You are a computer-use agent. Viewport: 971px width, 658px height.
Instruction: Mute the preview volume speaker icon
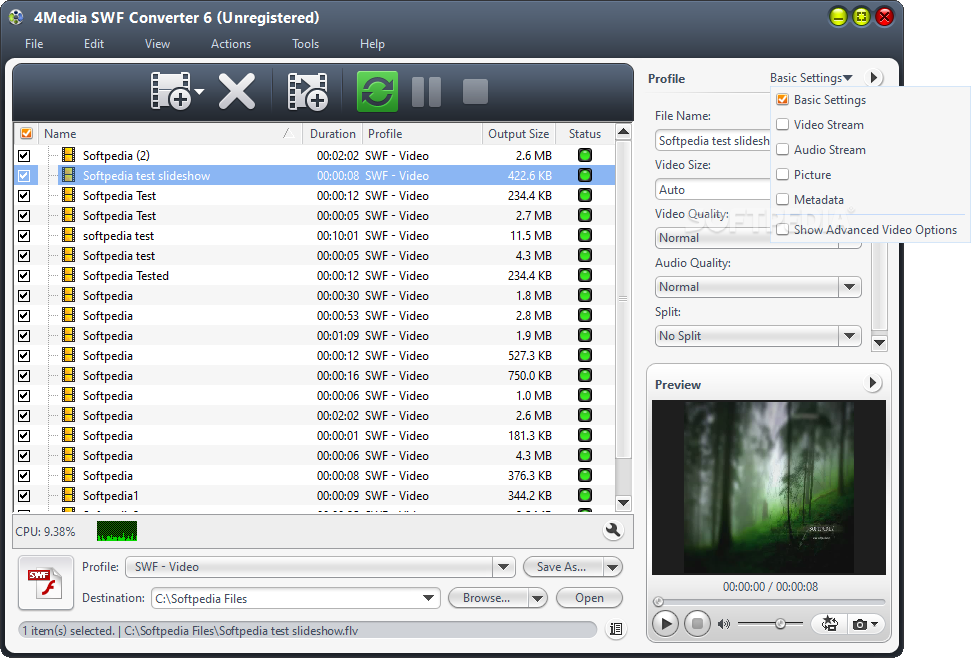pyautogui.click(x=723, y=624)
